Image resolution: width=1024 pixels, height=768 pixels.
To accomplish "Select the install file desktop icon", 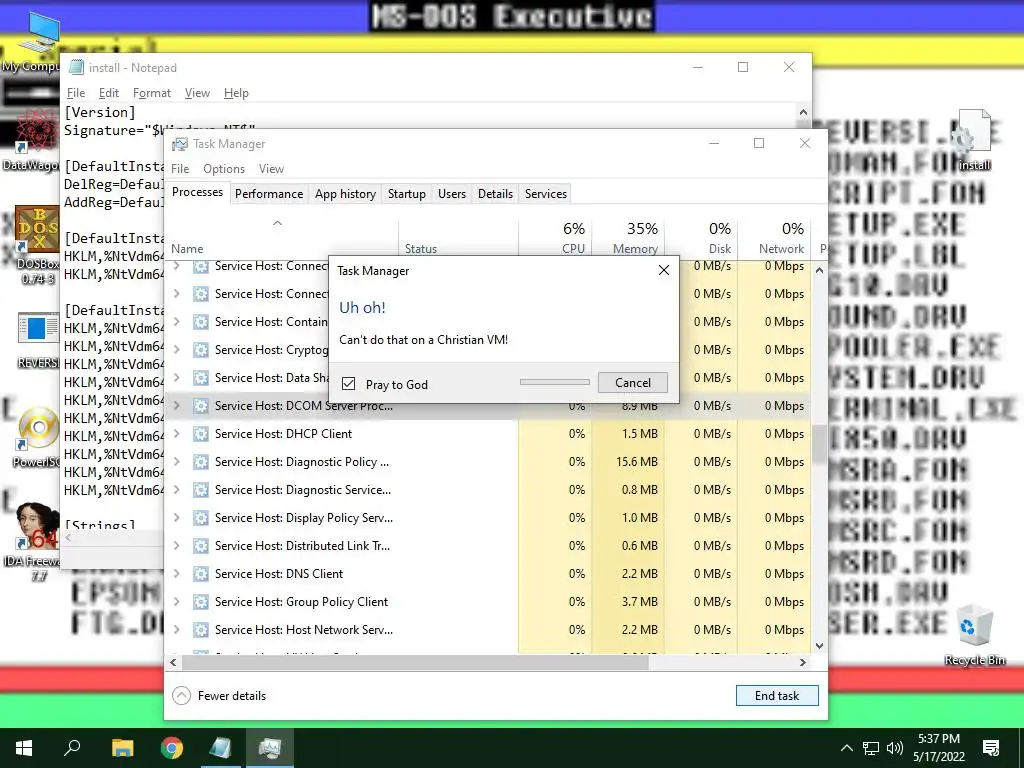I will click(x=974, y=140).
